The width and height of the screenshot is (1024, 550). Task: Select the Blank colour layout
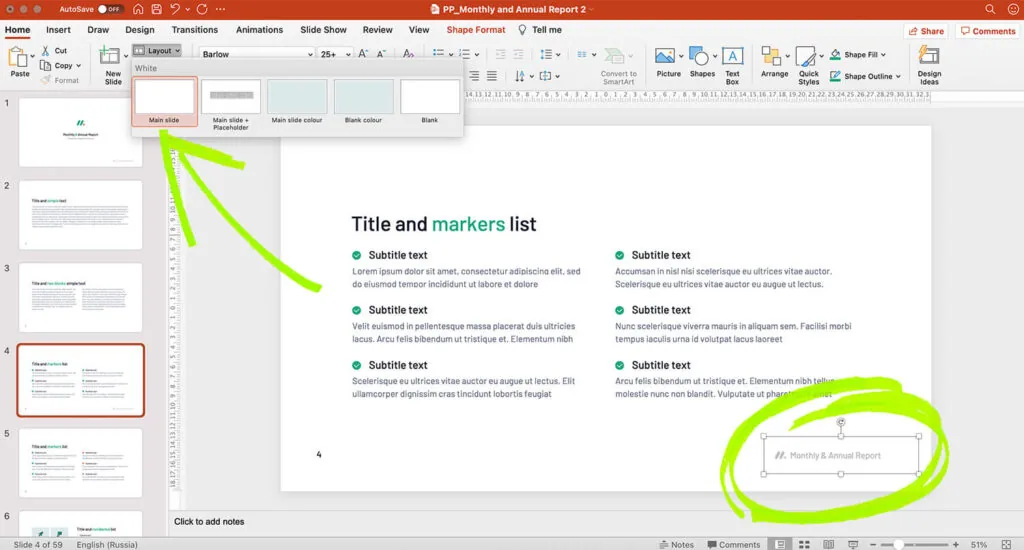[x=363, y=101]
